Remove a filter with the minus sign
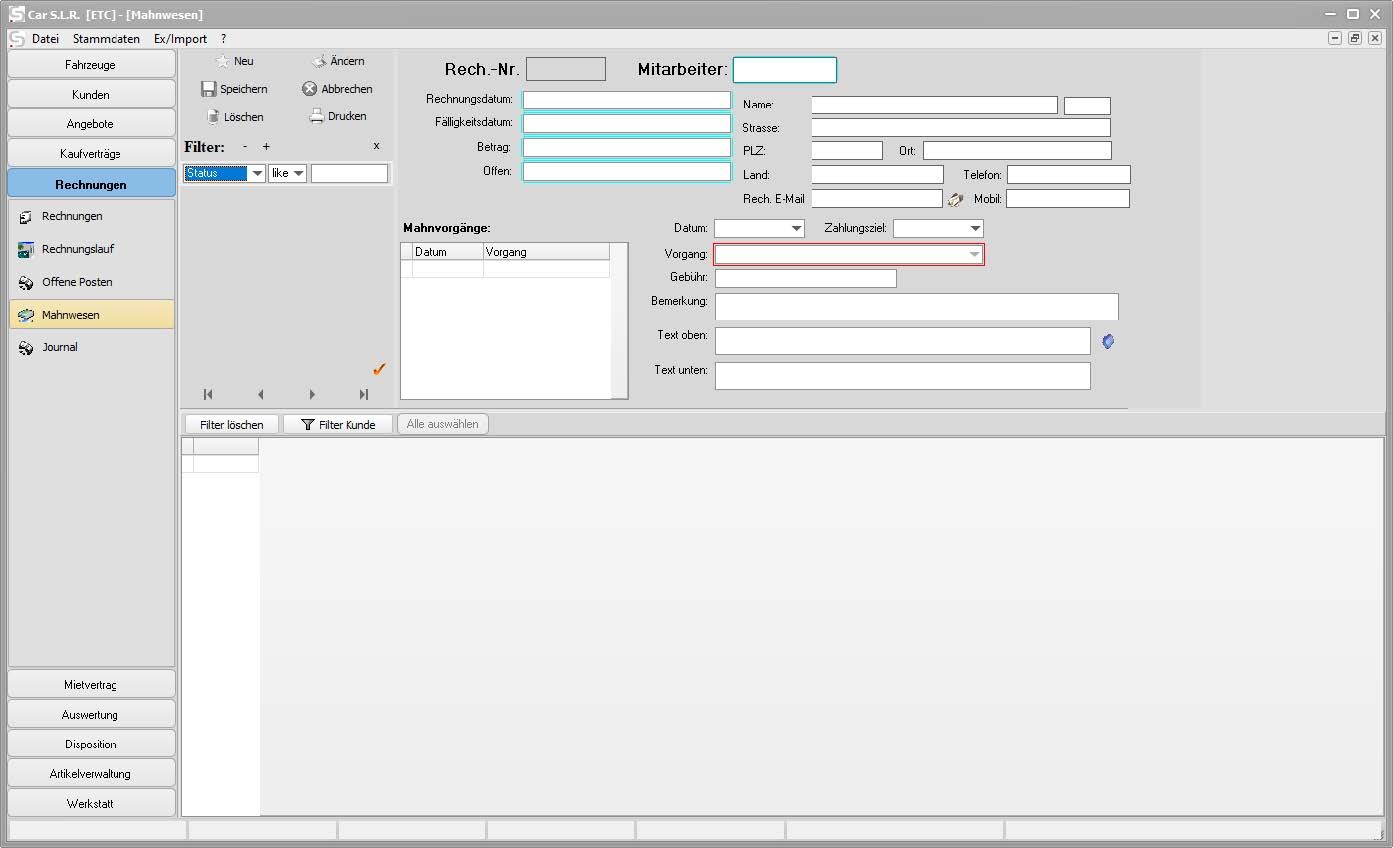The image size is (1393, 848). coord(245,146)
